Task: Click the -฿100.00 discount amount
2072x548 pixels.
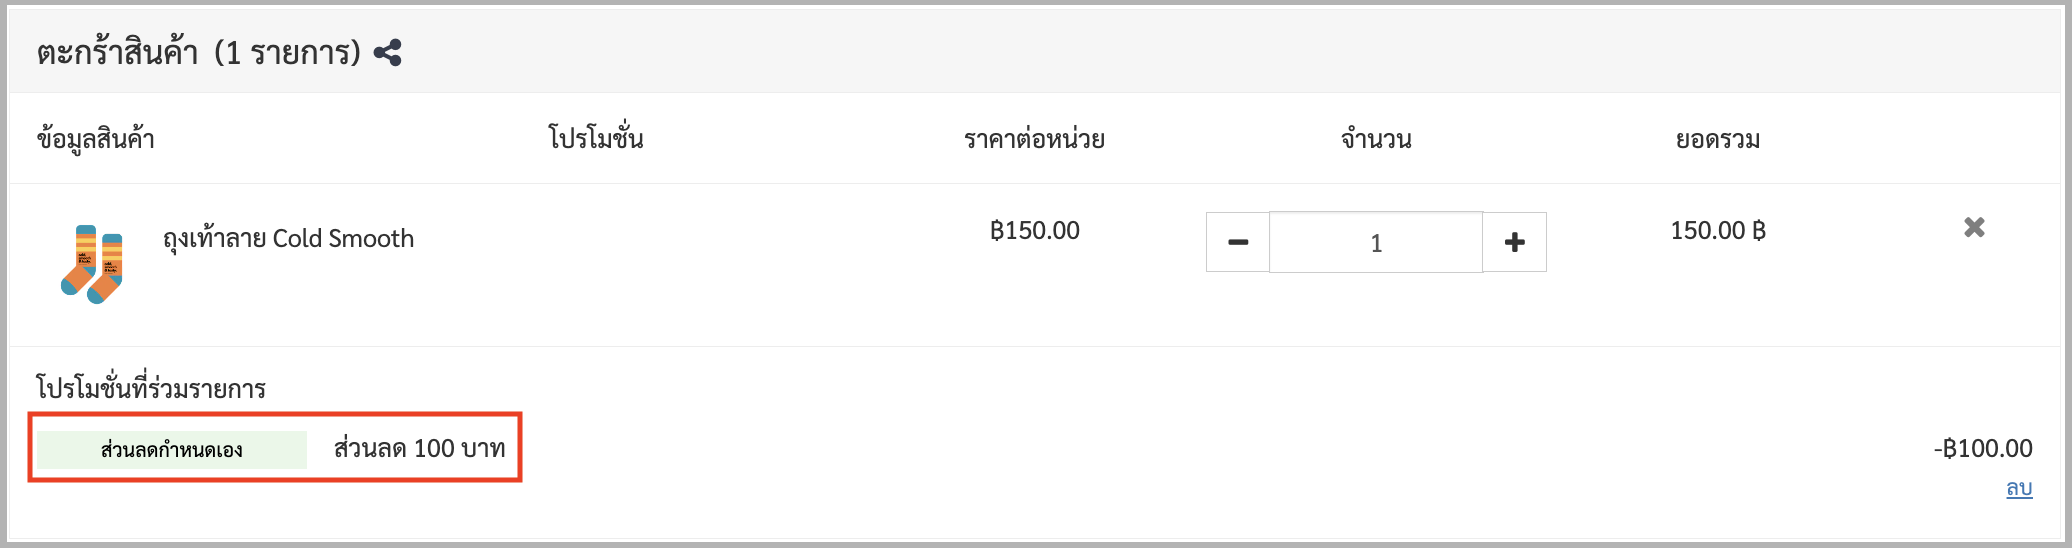Action: 1983,449
